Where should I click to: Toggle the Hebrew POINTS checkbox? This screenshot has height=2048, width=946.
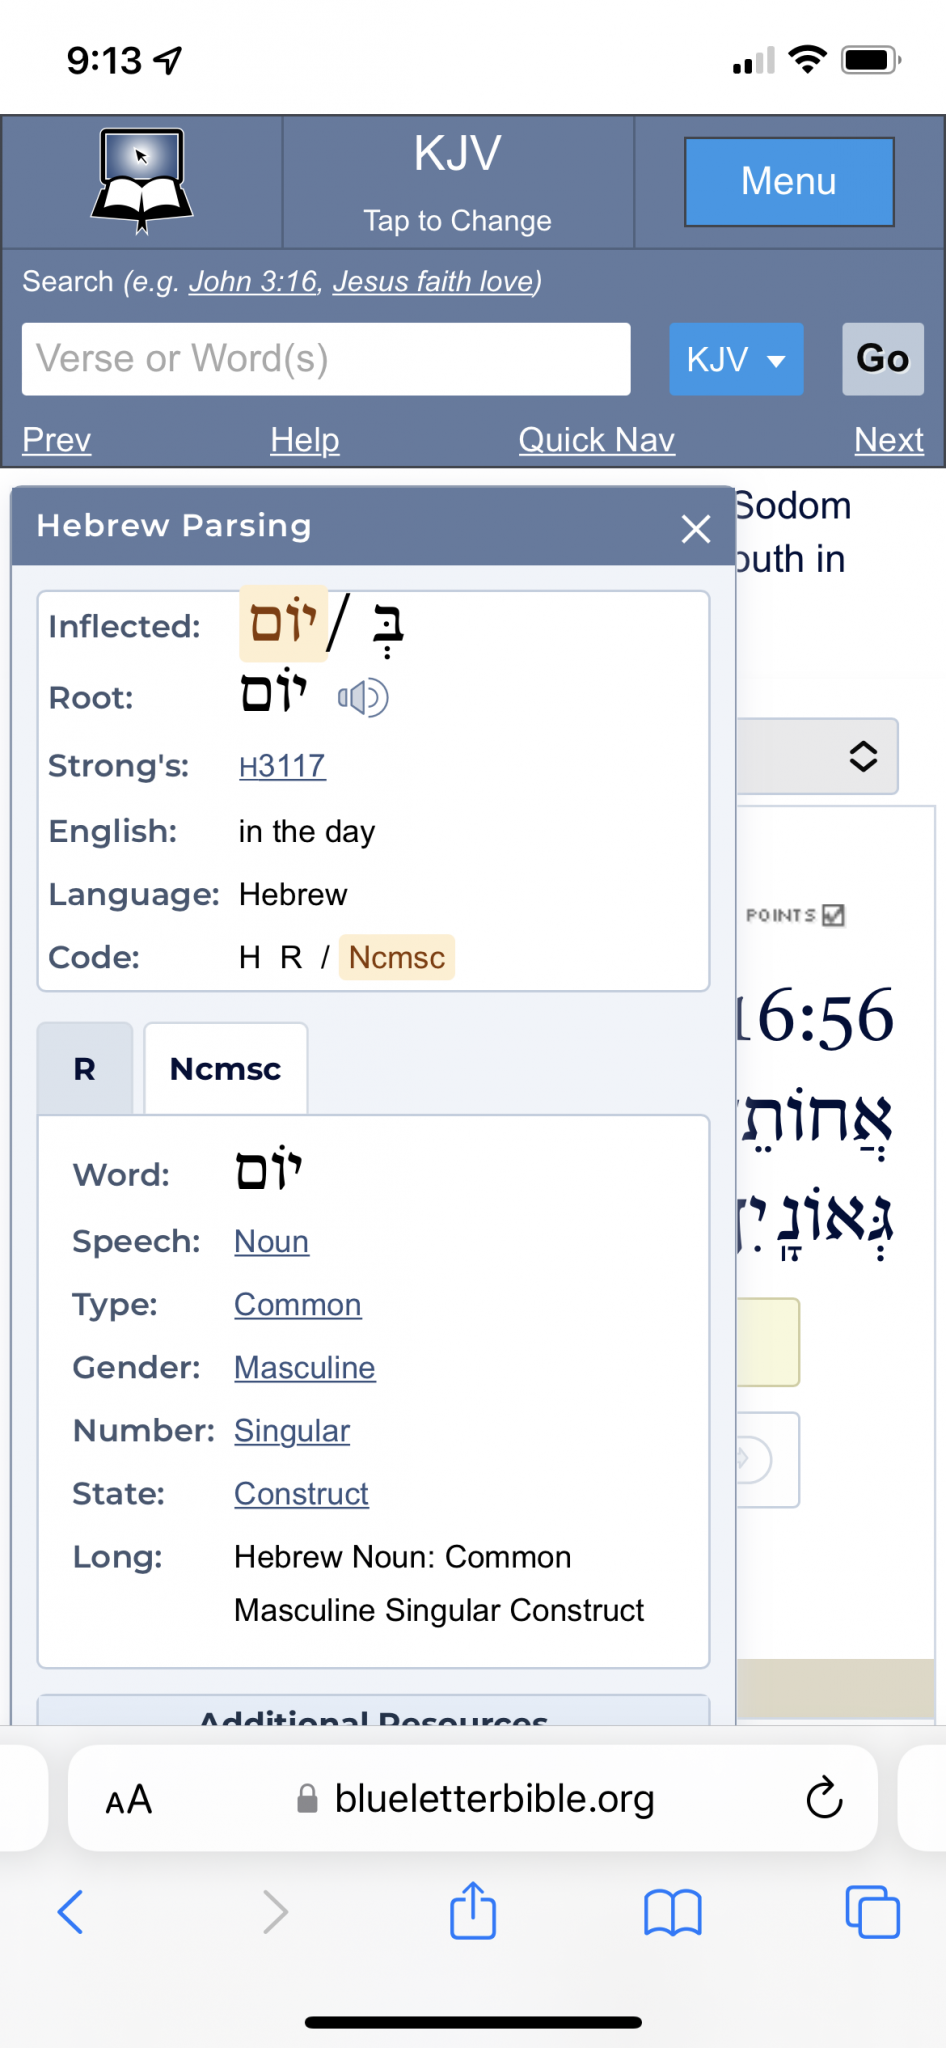click(833, 915)
